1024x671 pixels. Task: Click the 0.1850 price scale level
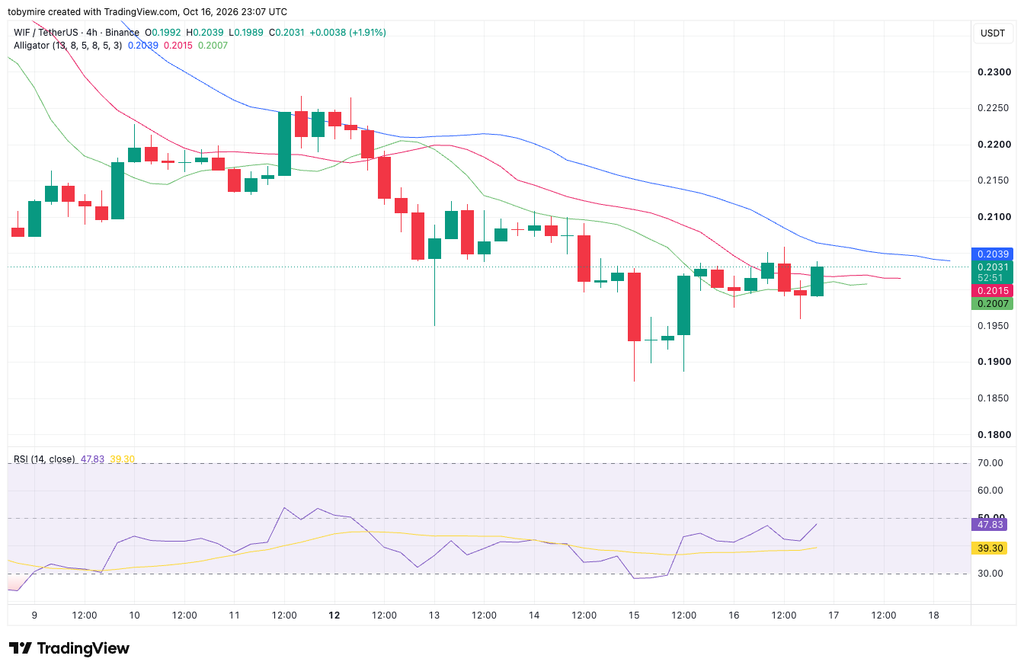click(994, 398)
